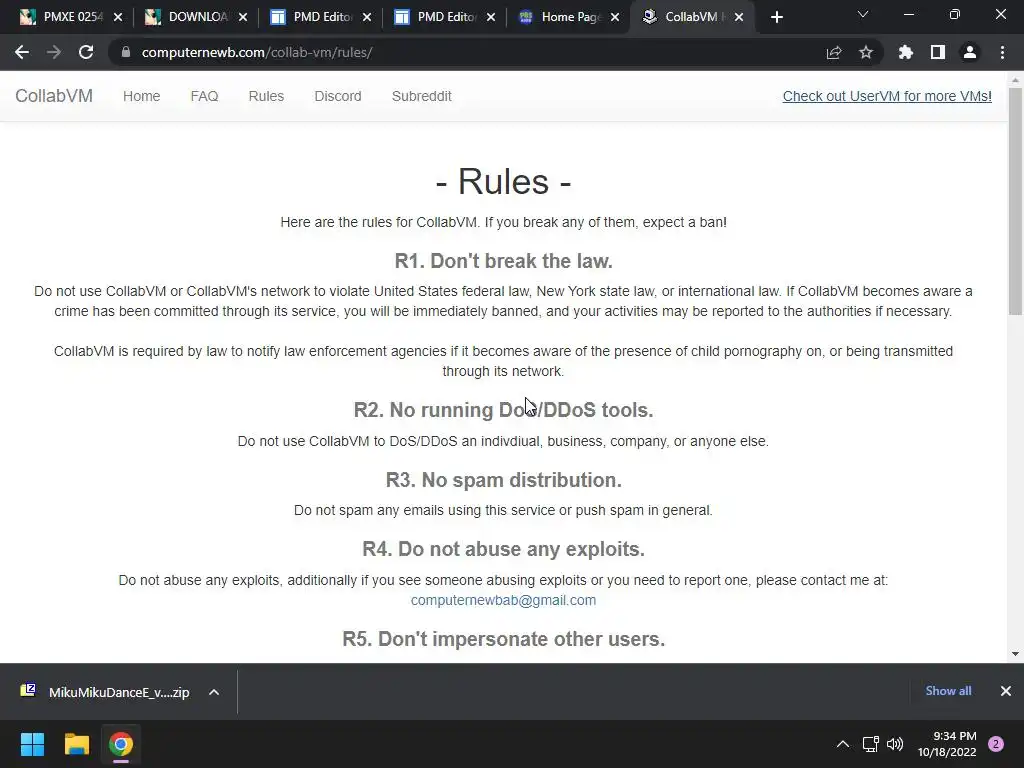1024x768 pixels.
Task: Click the address bar URL
Action: tap(257, 52)
